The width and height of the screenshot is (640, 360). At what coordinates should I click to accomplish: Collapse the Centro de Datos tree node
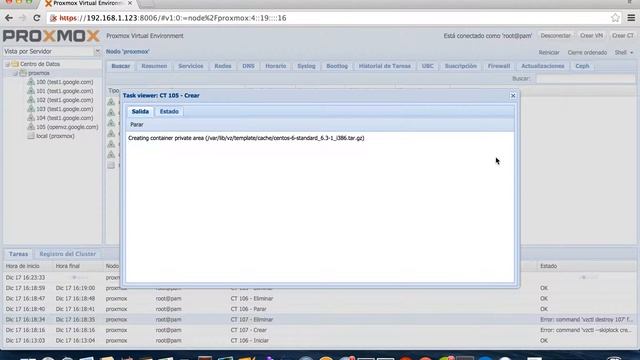[7, 64]
